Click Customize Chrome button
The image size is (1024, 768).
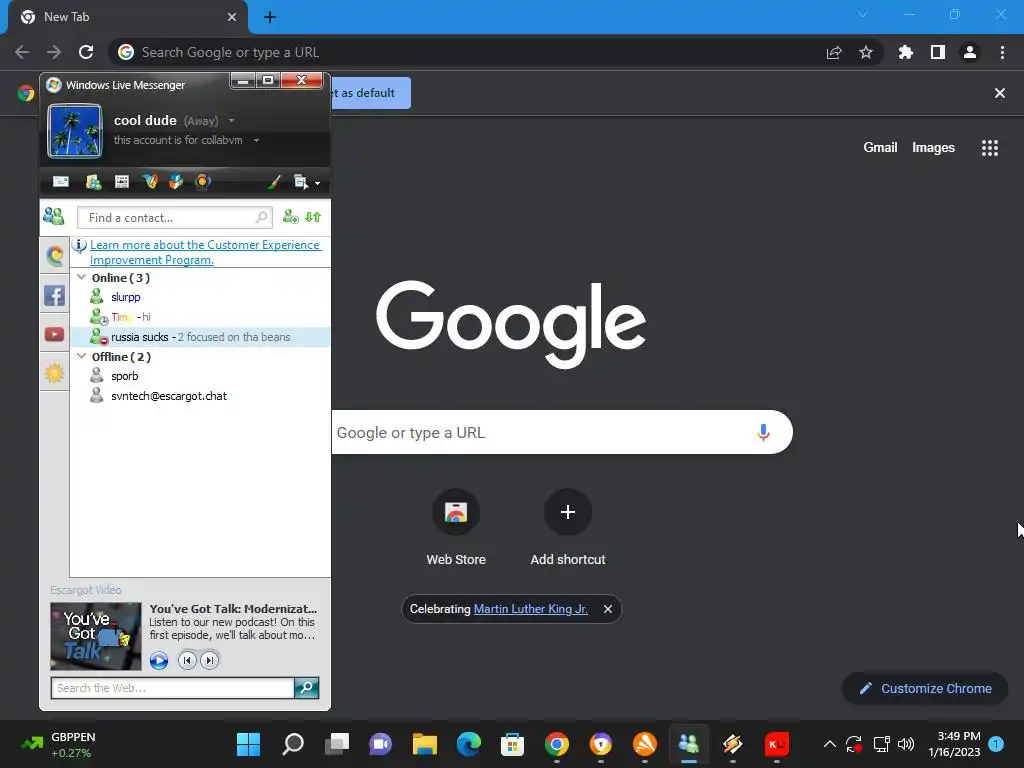point(925,688)
